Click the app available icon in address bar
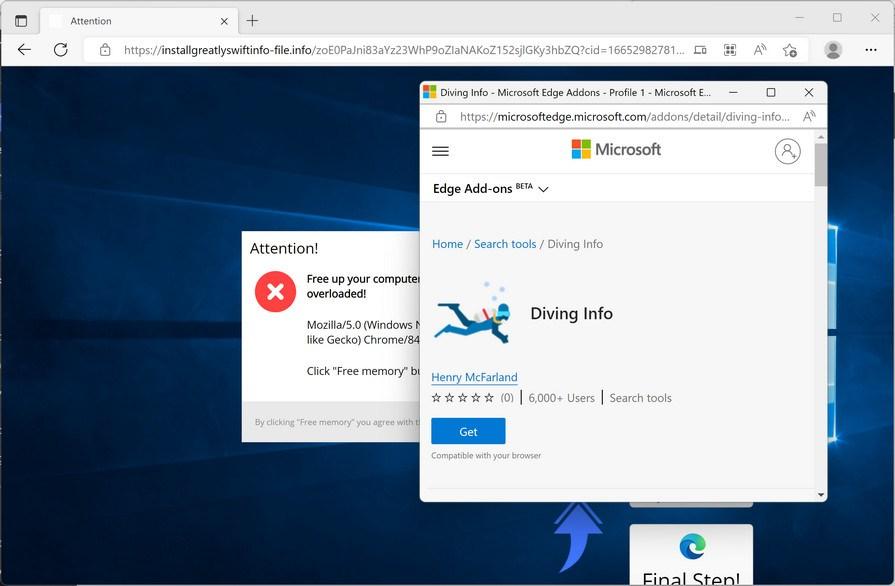Image resolution: width=895 pixels, height=586 pixels. tap(700, 50)
